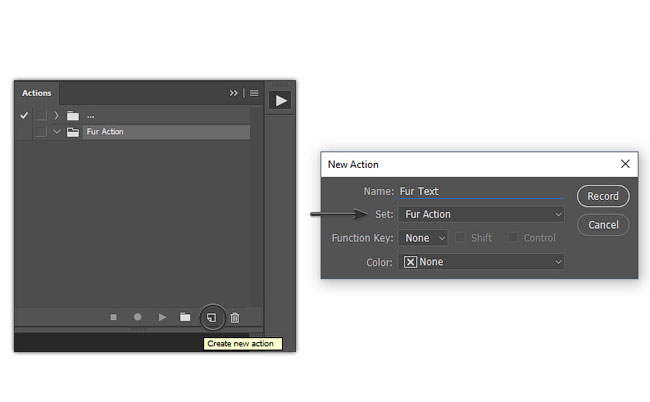
Task: Toggle dialog box for the '...' action set
Action: click(x=41, y=115)
